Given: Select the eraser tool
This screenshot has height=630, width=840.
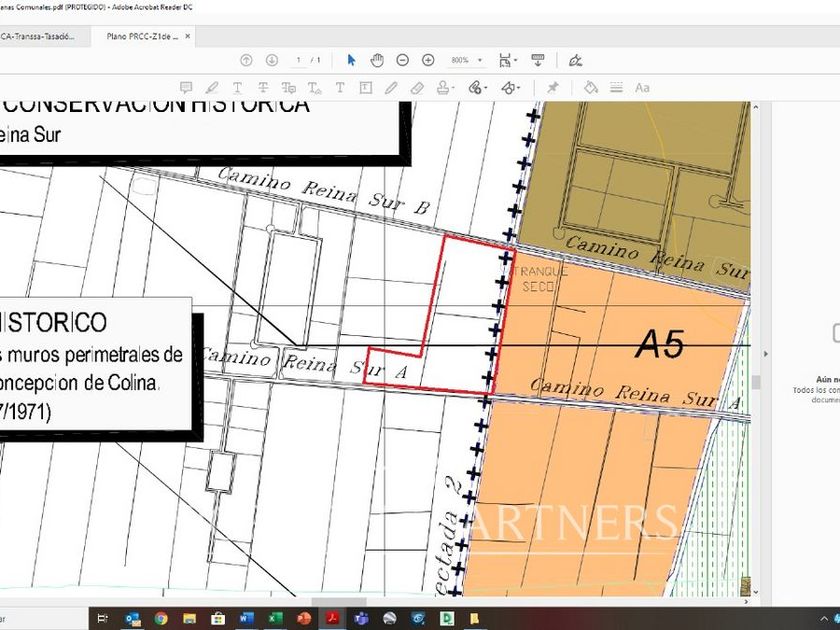Looking at the screenshot, I should coord(418,88).
